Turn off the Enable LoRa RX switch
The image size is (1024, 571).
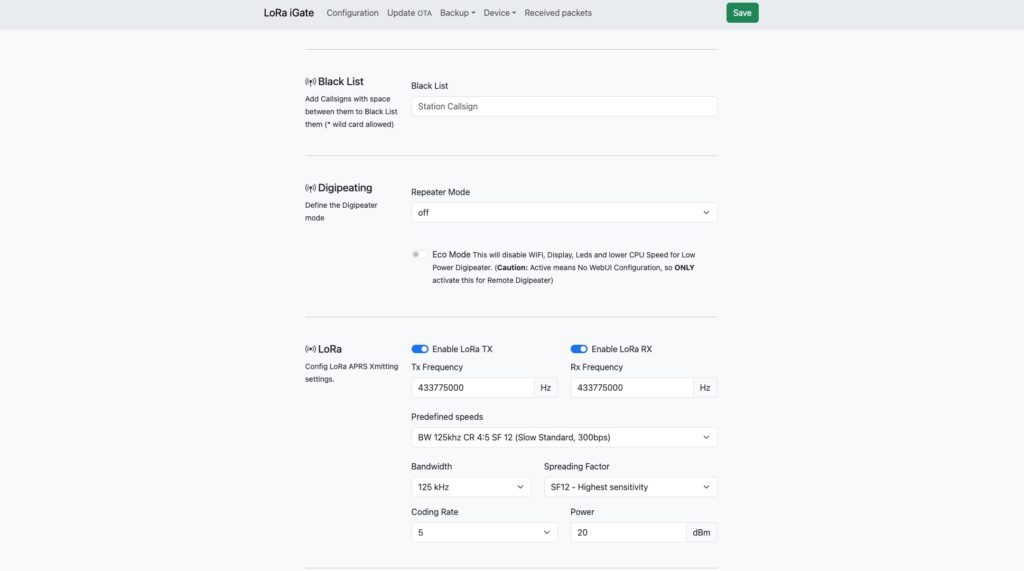pos(579,349)
